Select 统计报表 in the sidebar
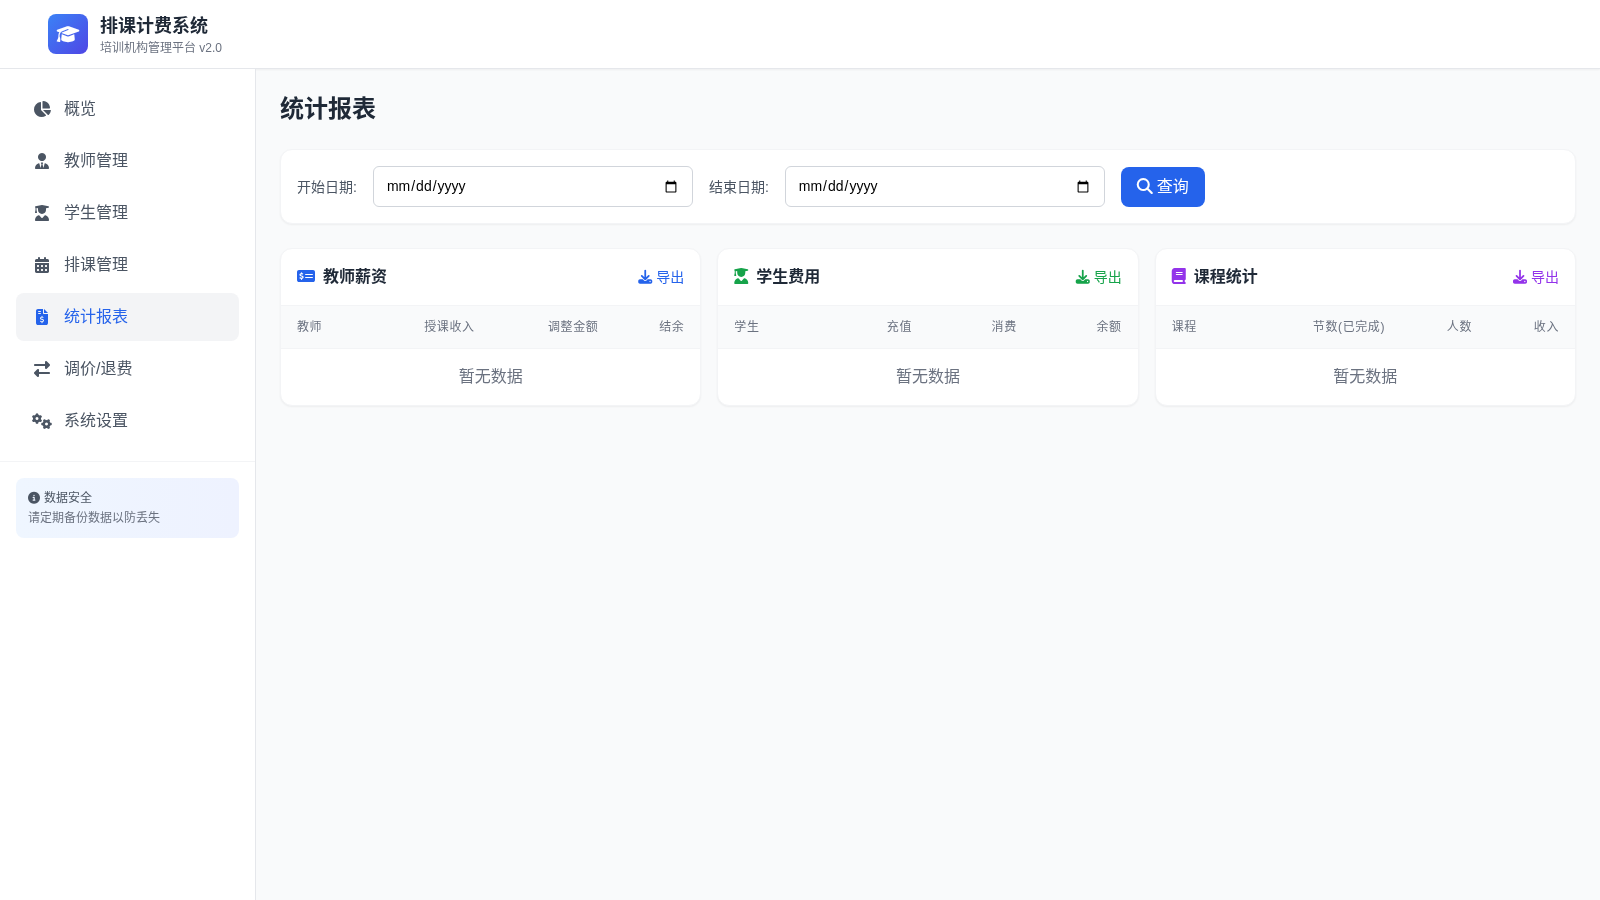This screenshot has width=1600, height=900. pos(127,317)
